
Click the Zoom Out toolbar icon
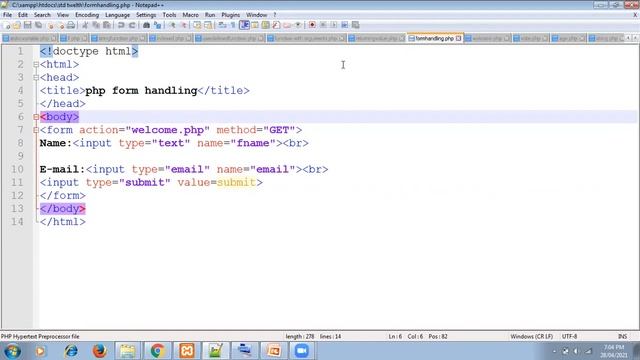coord(183,25)
